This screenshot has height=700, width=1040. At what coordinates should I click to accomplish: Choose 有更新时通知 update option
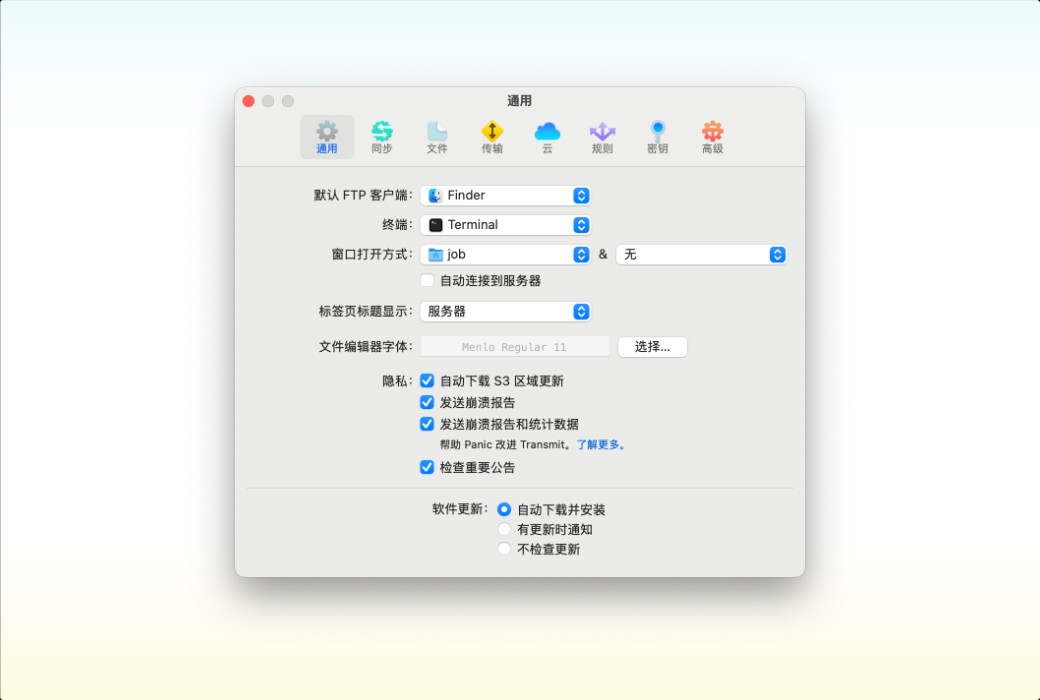click(504, 529)
